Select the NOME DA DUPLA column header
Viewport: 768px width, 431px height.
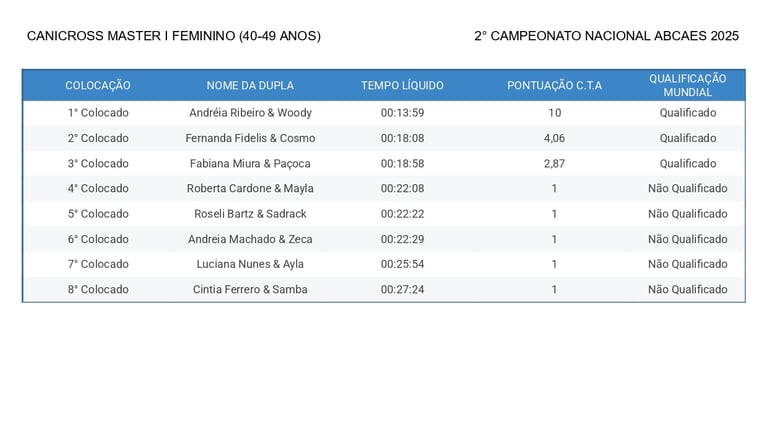click(250, 85)
